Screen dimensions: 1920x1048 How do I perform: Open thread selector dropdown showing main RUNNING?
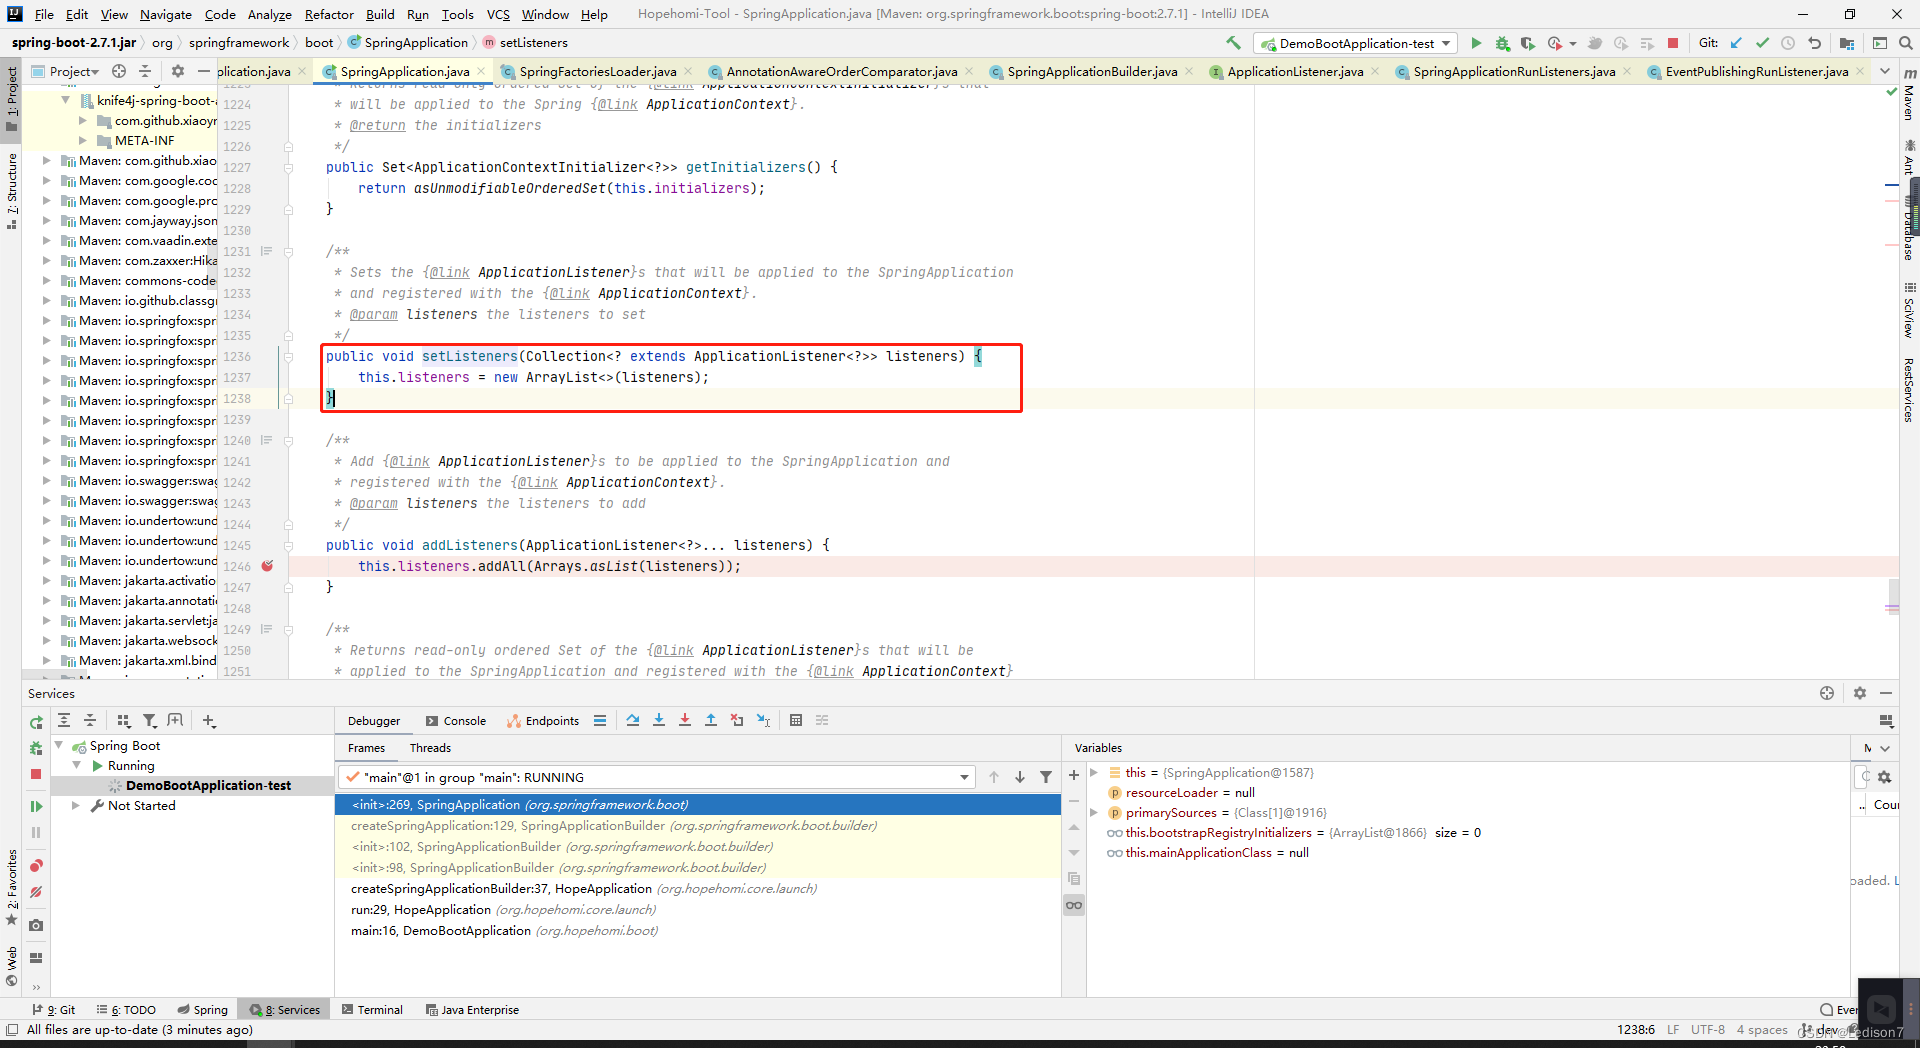(x=657, y=777)
